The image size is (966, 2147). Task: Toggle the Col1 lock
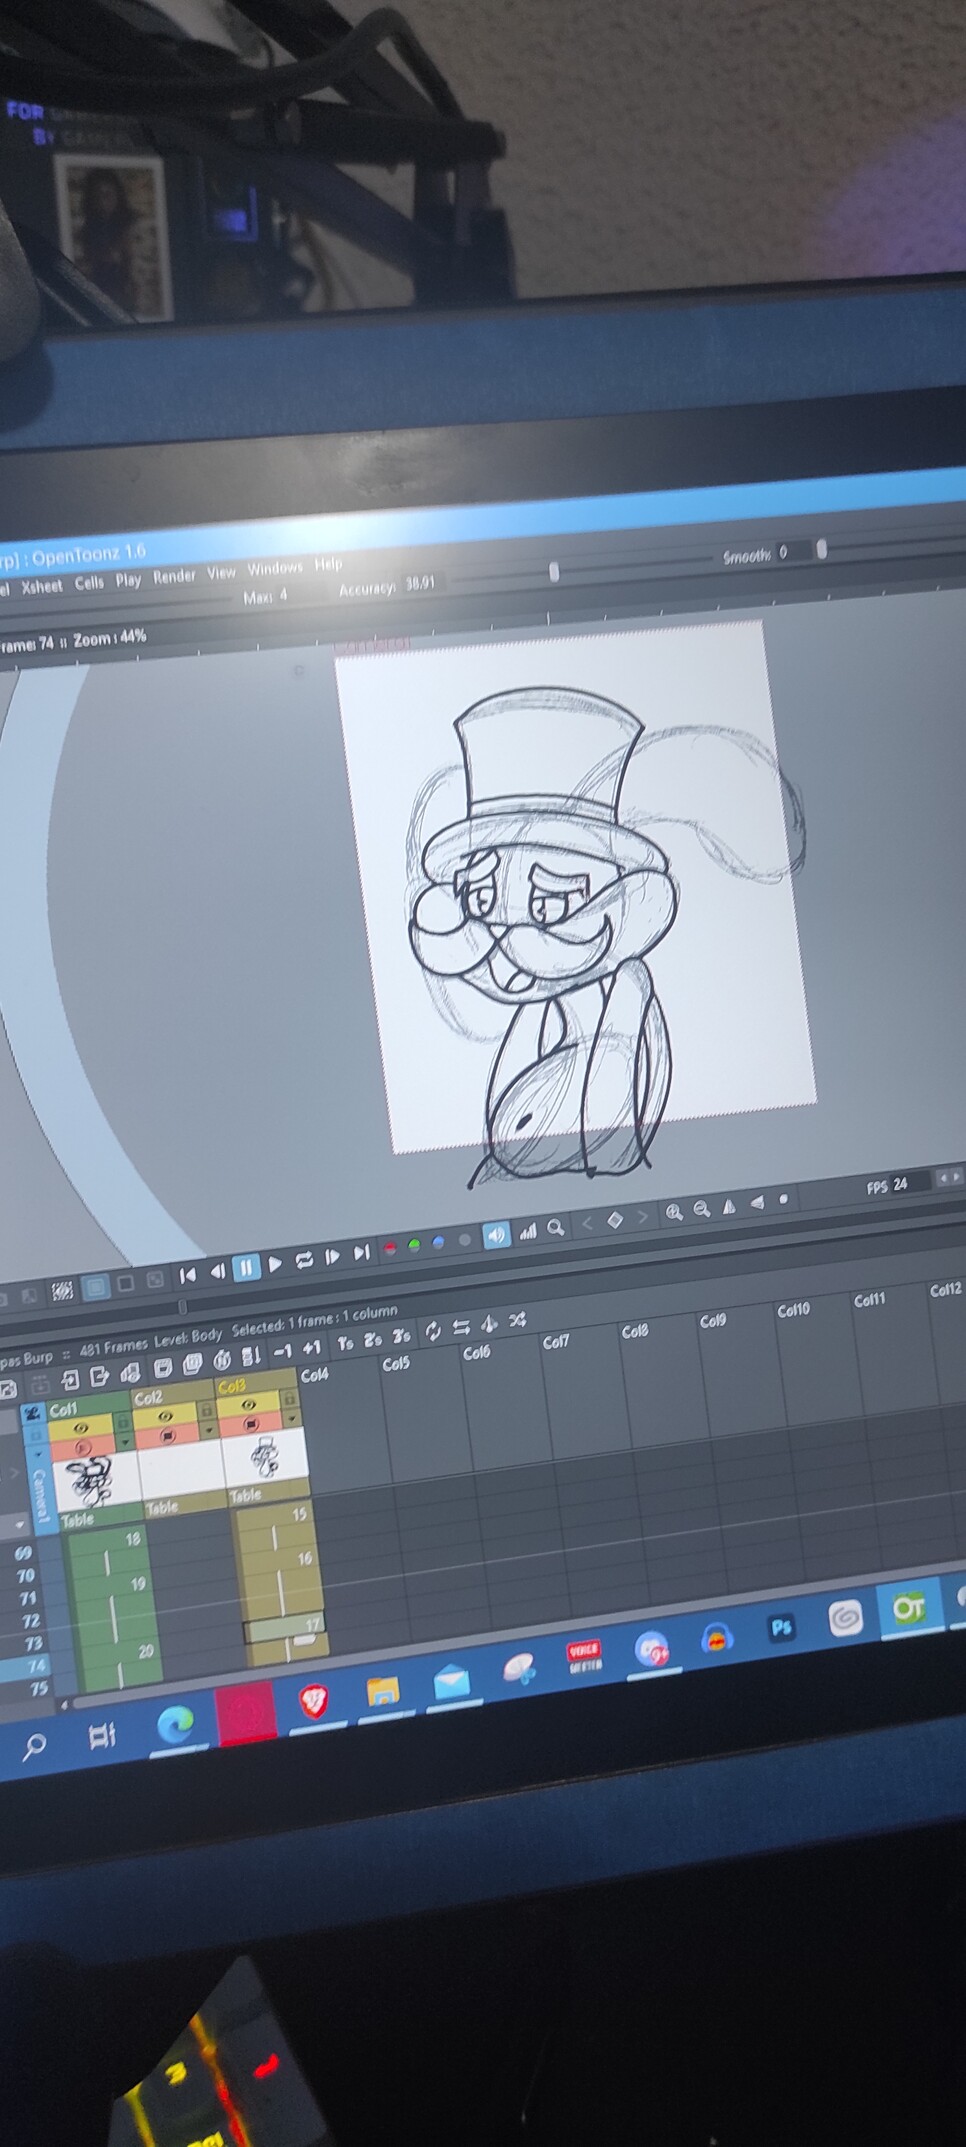[x=123, y=1422]
